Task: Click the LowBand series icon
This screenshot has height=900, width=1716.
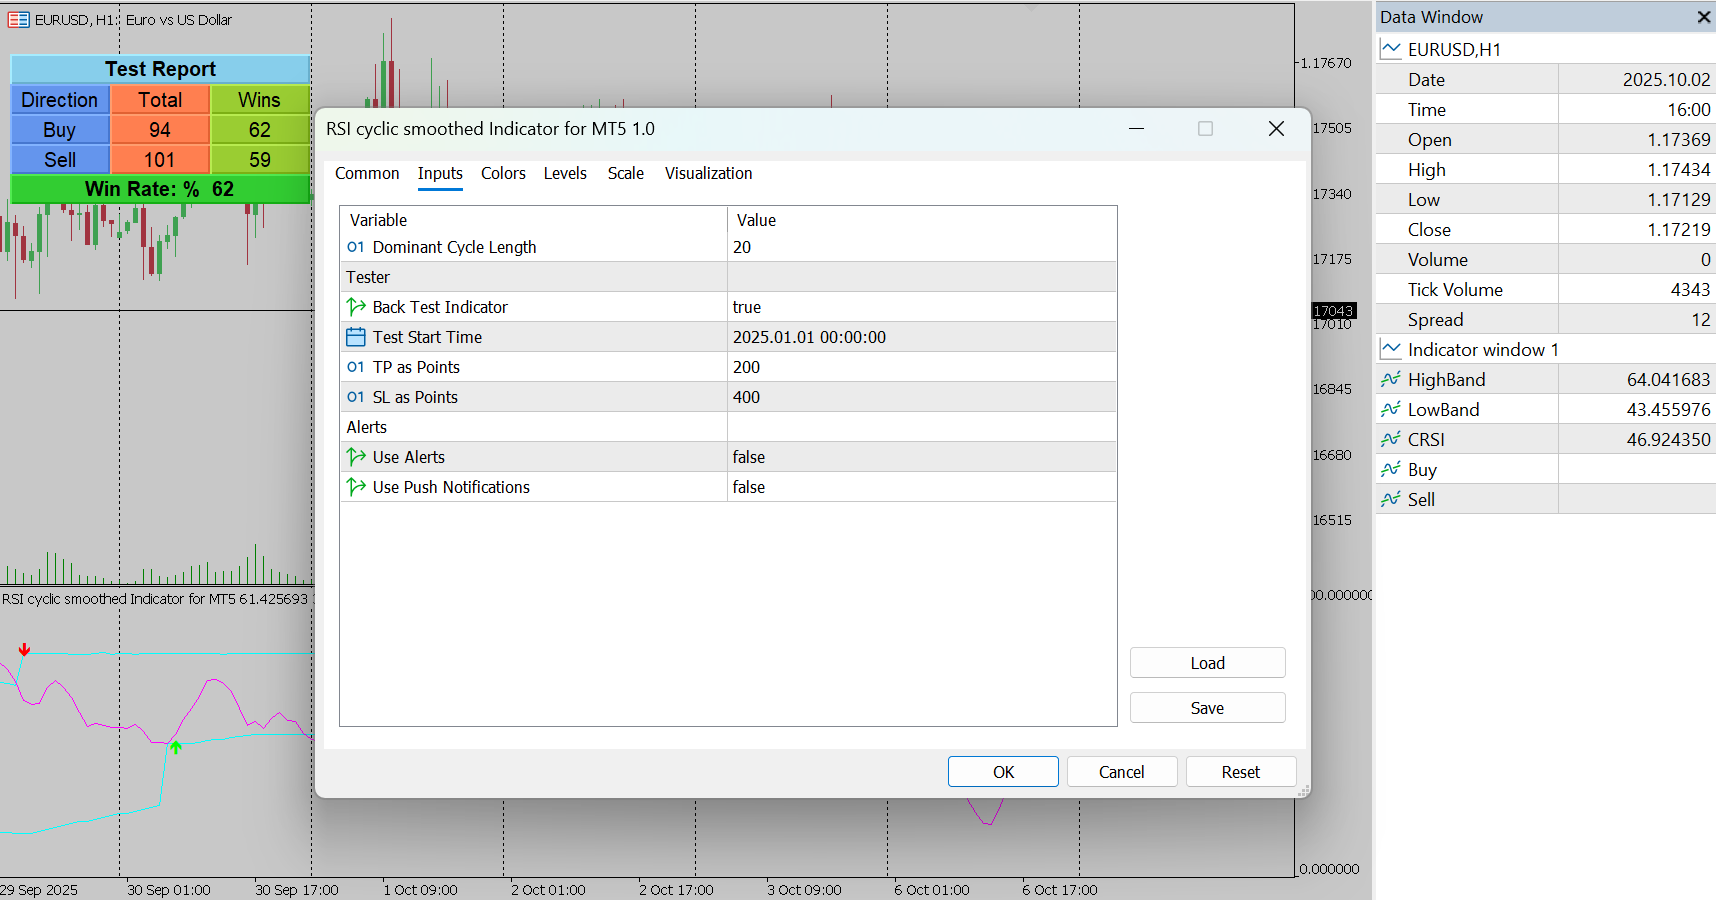Action: [1390, 409]
